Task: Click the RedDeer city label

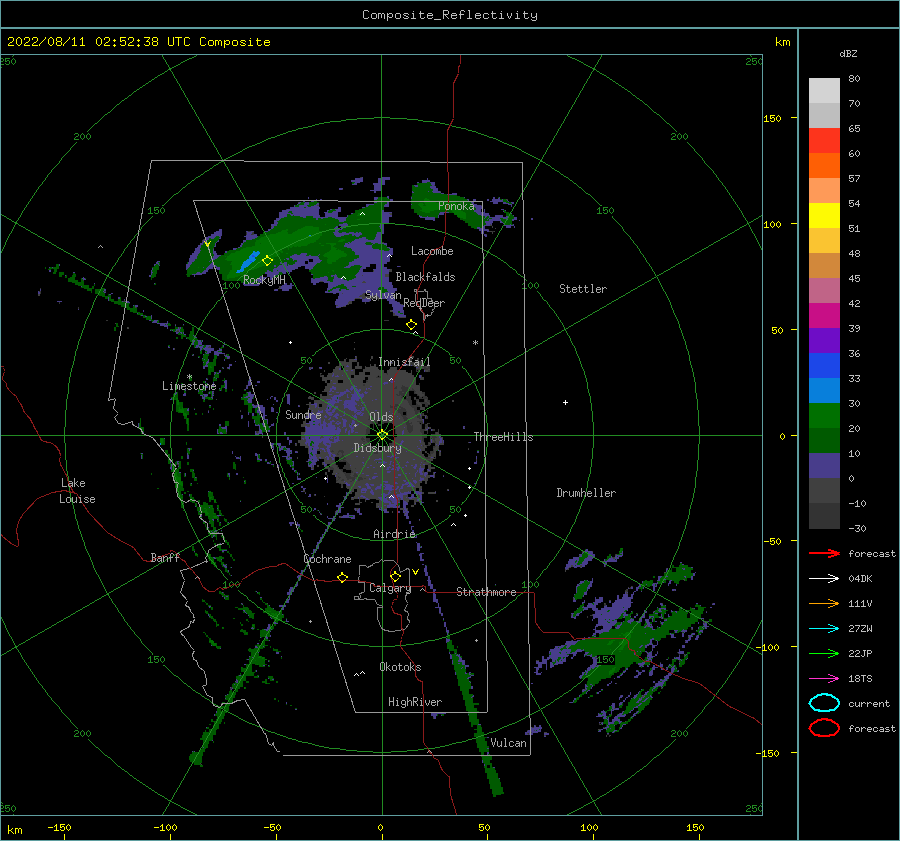Action: [424, 303]
